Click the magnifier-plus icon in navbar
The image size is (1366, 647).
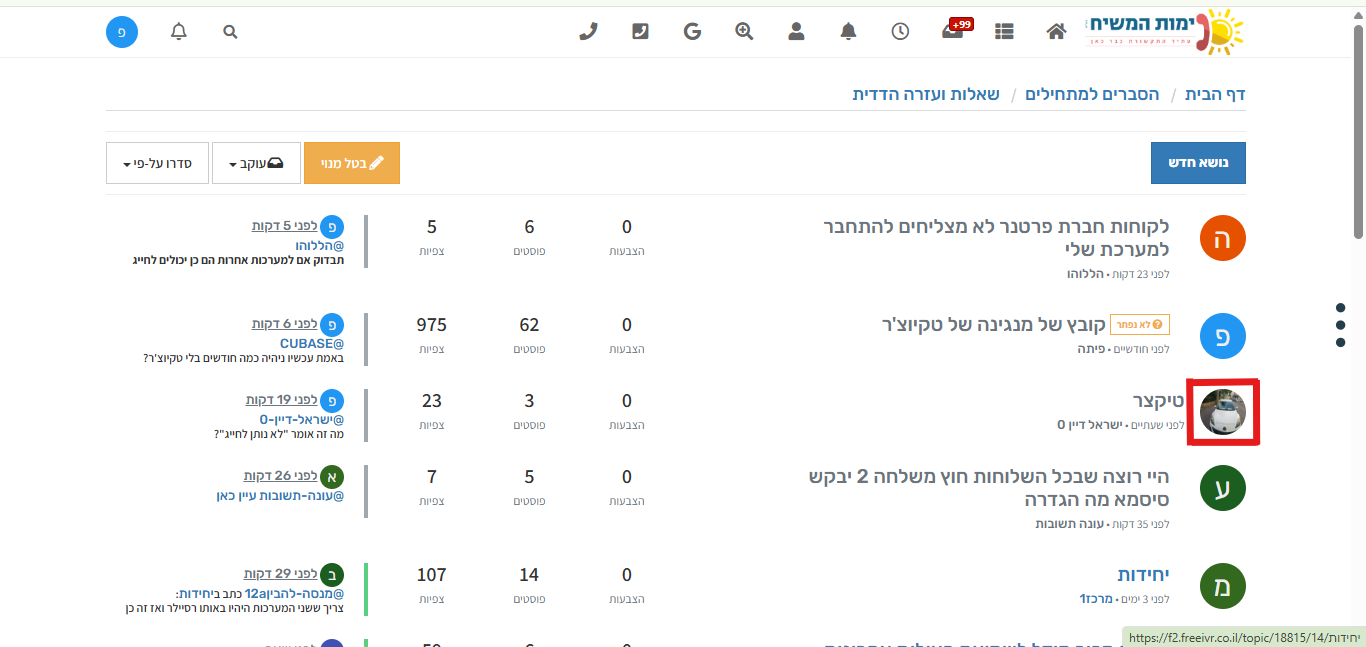(x=744, y=31)
